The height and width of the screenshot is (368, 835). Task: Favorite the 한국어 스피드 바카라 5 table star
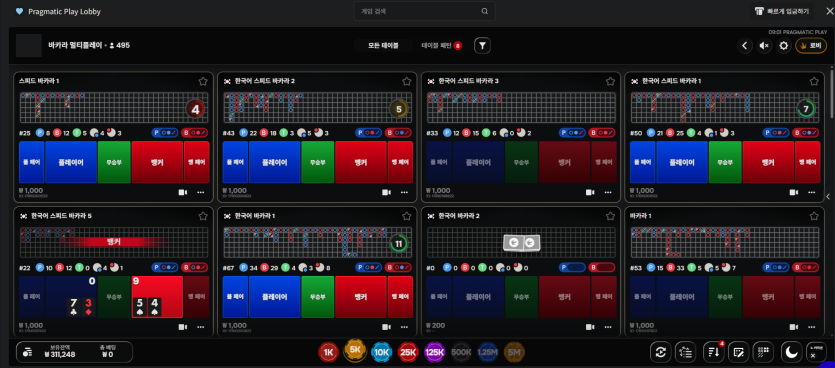click(203, 216)
